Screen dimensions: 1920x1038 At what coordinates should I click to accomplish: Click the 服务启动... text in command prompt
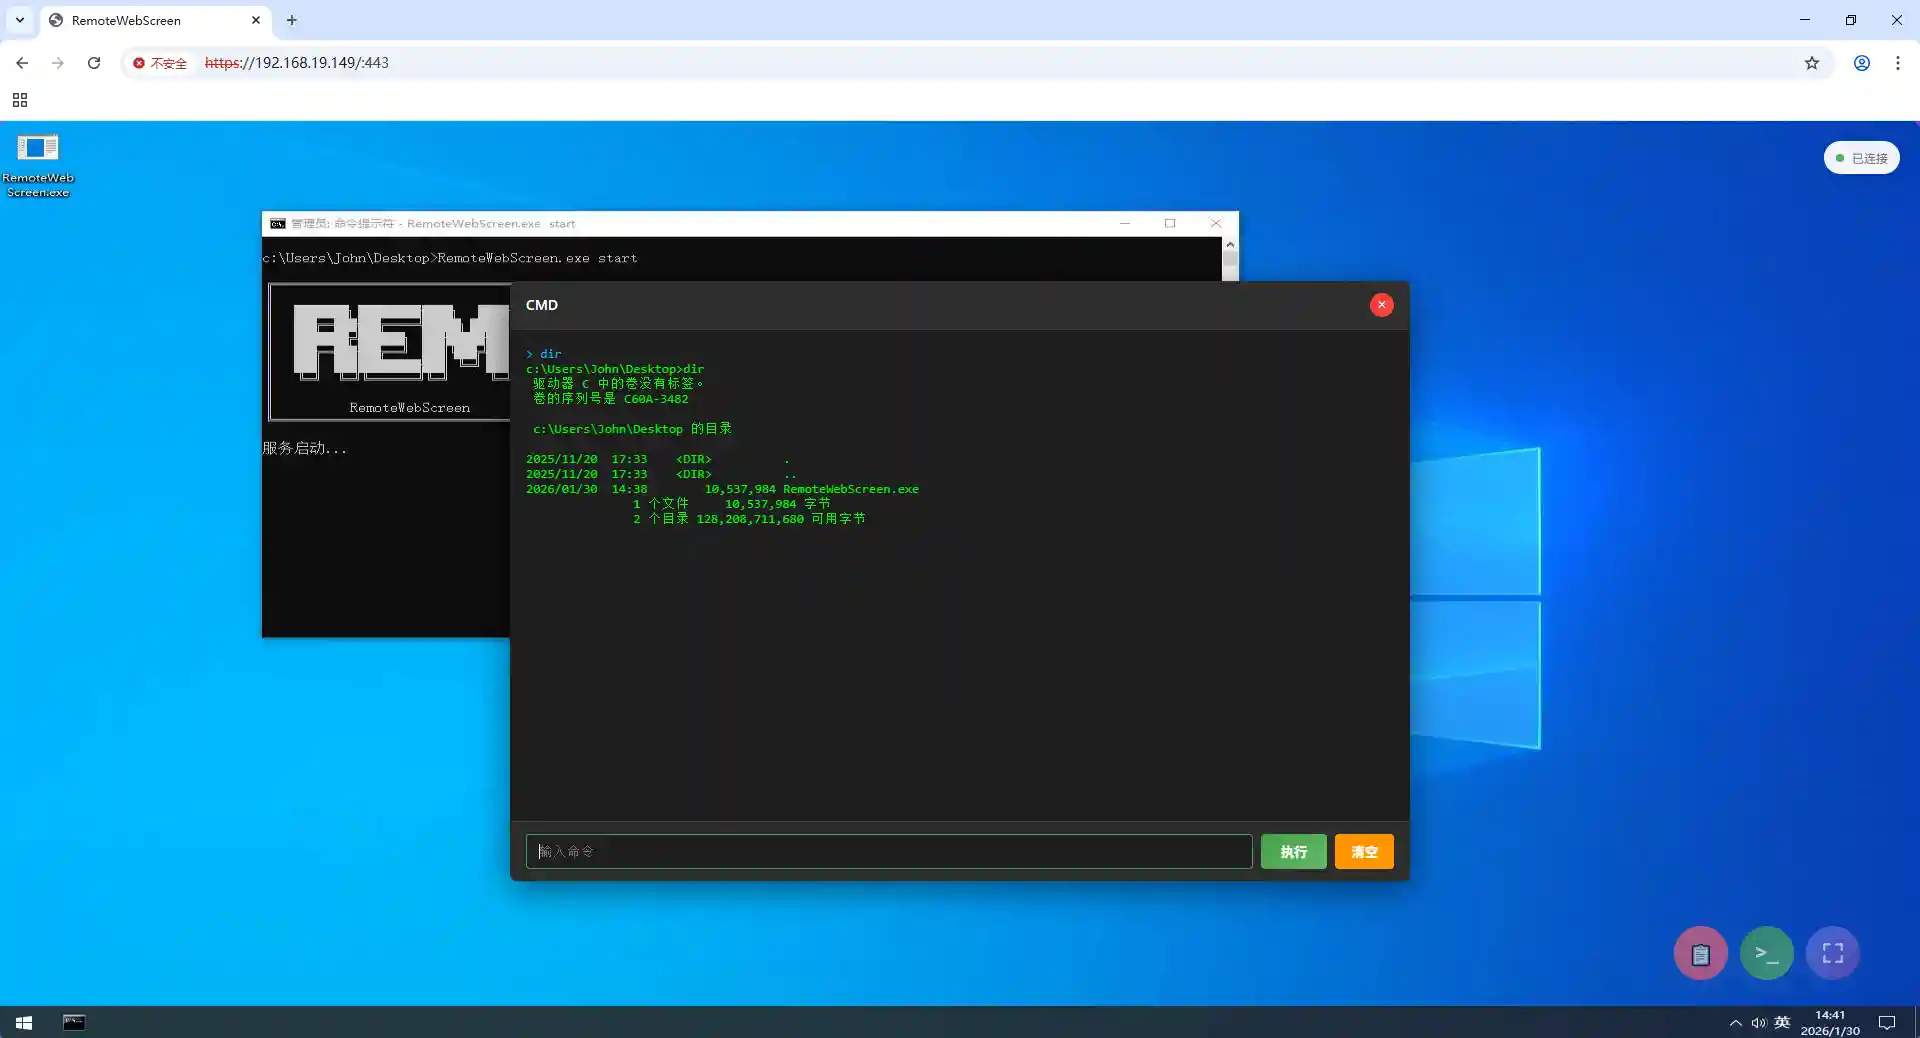click(x=304, y=448)
